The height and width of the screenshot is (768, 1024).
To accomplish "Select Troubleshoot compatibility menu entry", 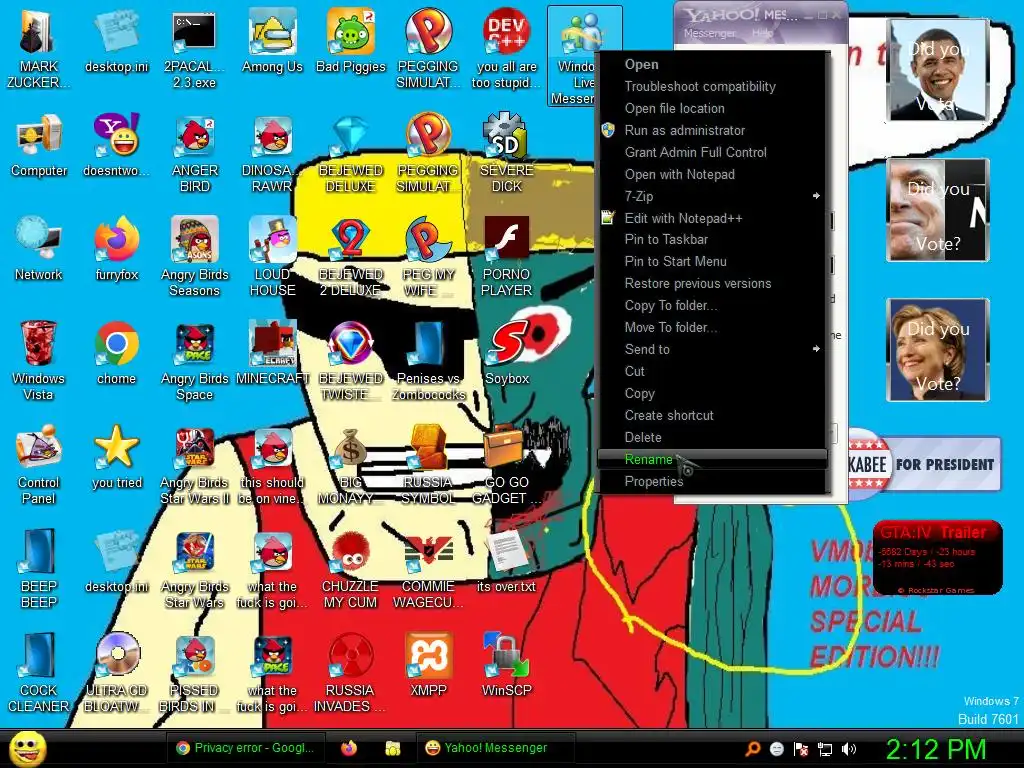I will [x=713, y=86].
